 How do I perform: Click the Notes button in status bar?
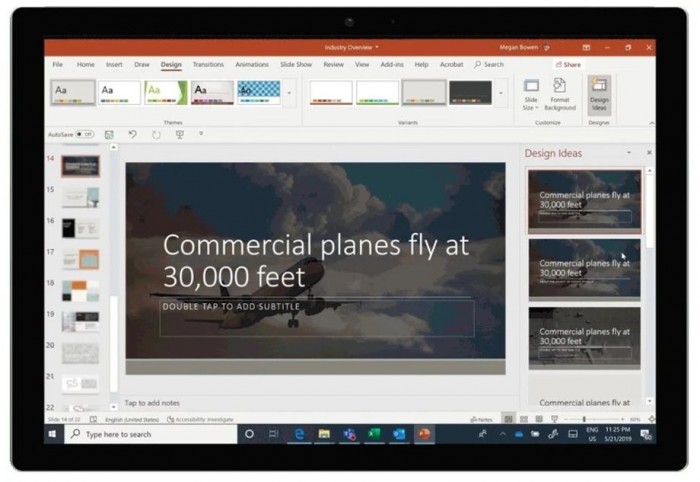481,419
